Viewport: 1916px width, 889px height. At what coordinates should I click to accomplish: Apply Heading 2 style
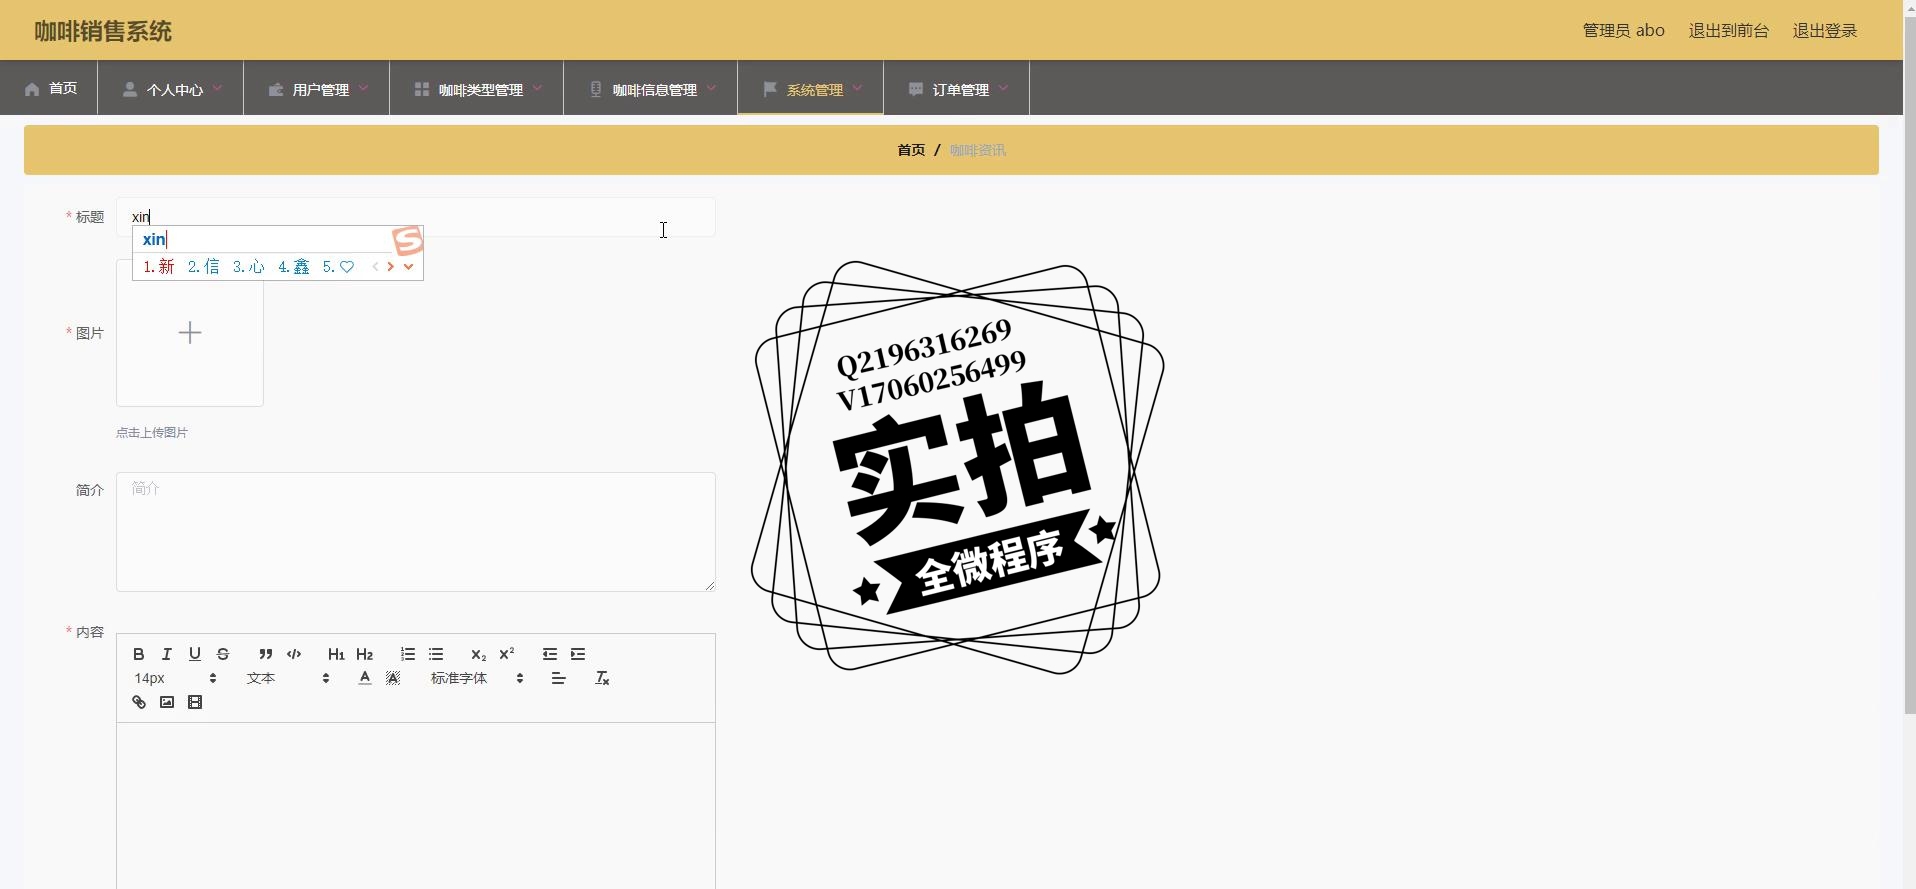[x=365, y=654]
